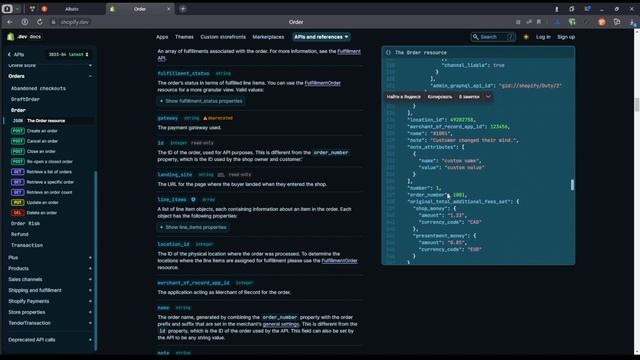Open the red circular extension icon
The width and height of the screenshot is (640, 360).
pyautogui.click(x=602, y=22)
